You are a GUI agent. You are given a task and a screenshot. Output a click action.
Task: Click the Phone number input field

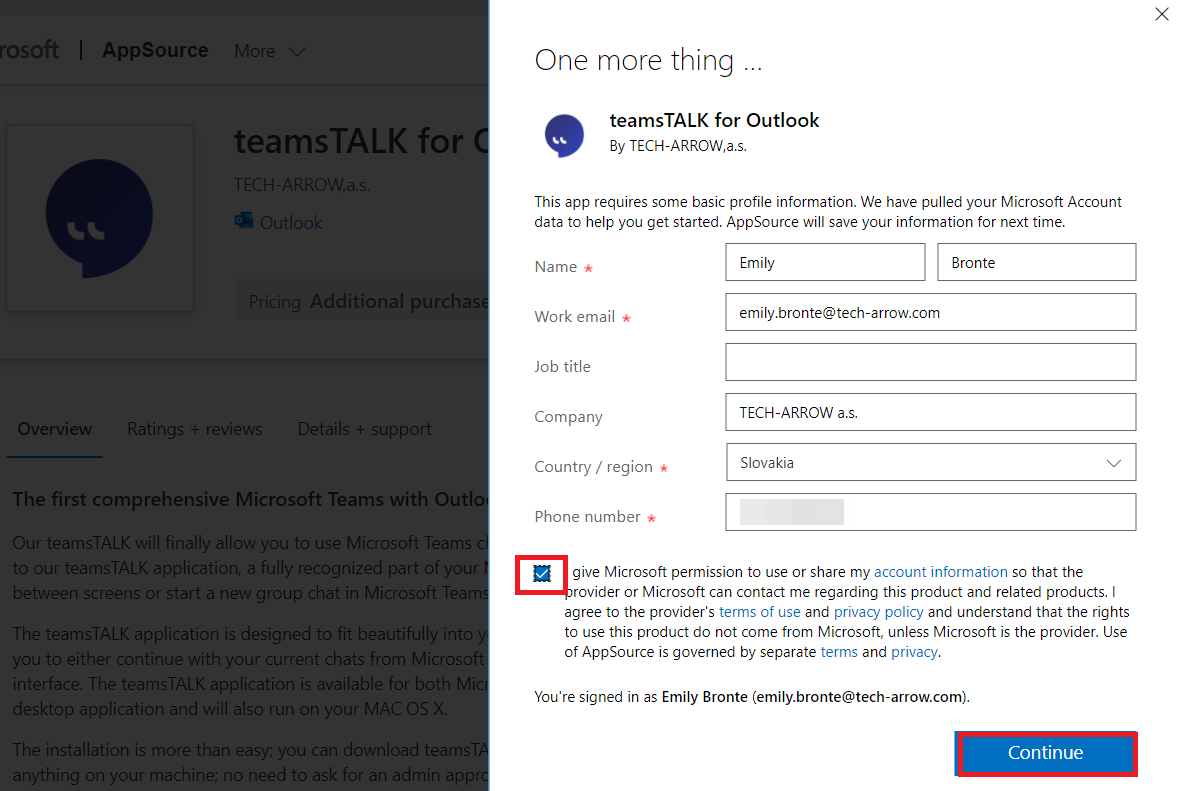click(x=931, y=512)
